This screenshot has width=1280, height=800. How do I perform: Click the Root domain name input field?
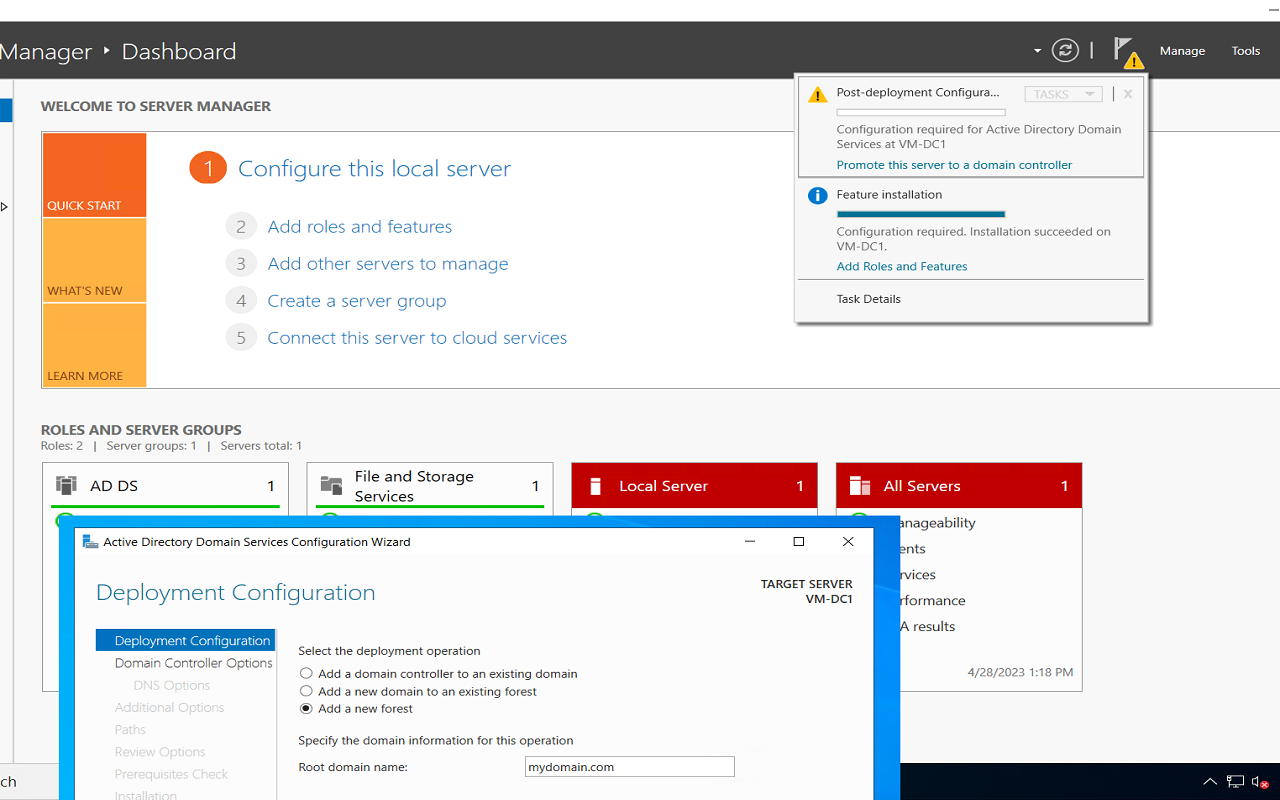(x=630, y=767)
